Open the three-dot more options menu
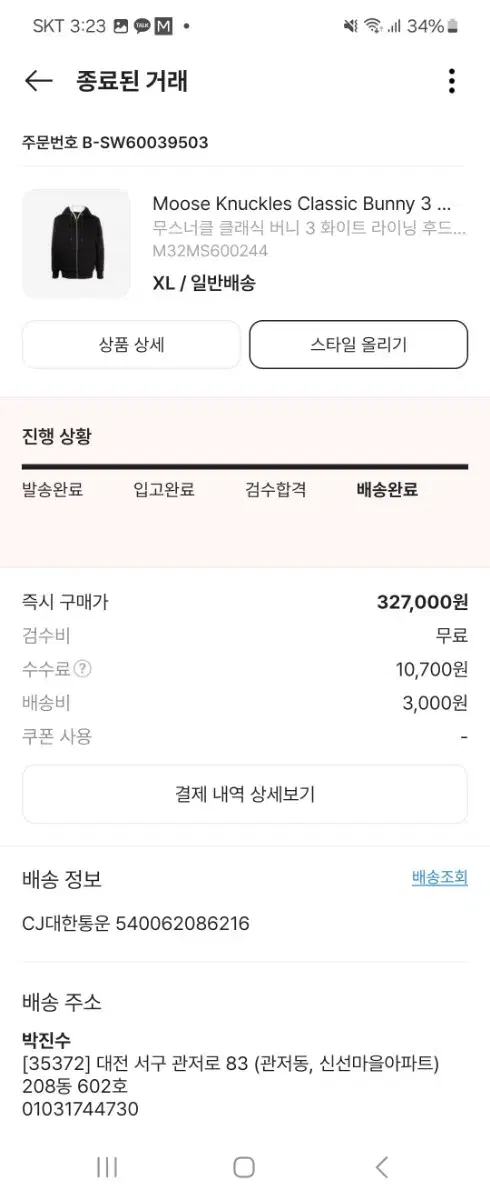490x1200 pixels. click(452, 81)
